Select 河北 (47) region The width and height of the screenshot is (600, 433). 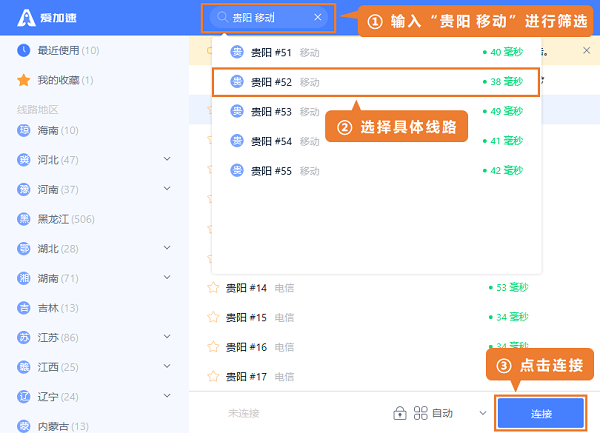click(58, 160)
